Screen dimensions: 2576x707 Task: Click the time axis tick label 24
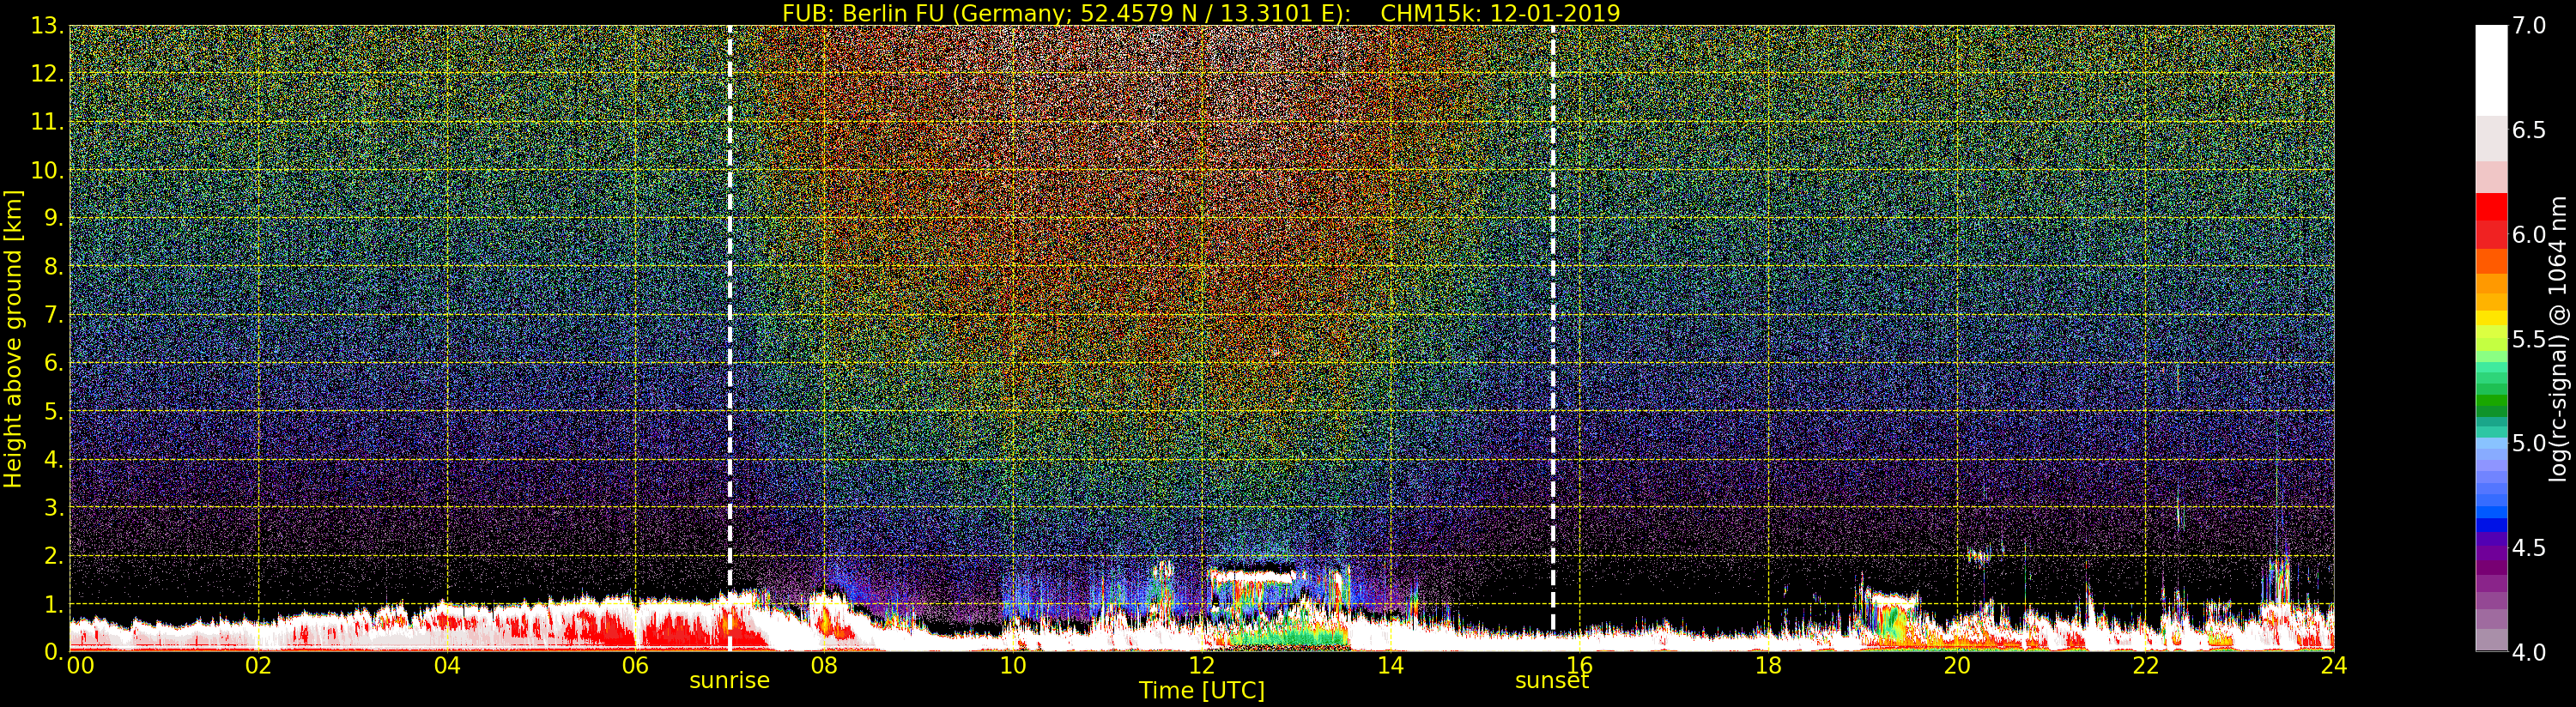pos(2333,665)
